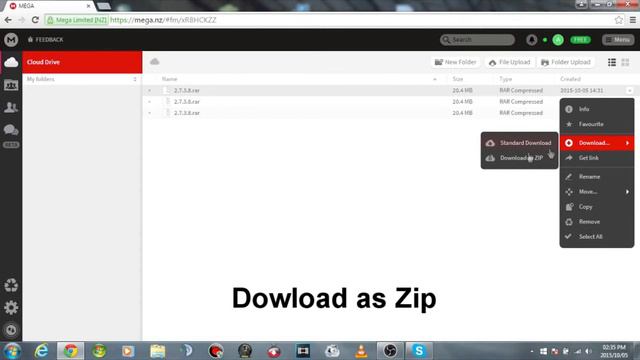Viewport: 640px width, 360px height.
Task: Choose Select All in context menu
Action: point(597,237)
